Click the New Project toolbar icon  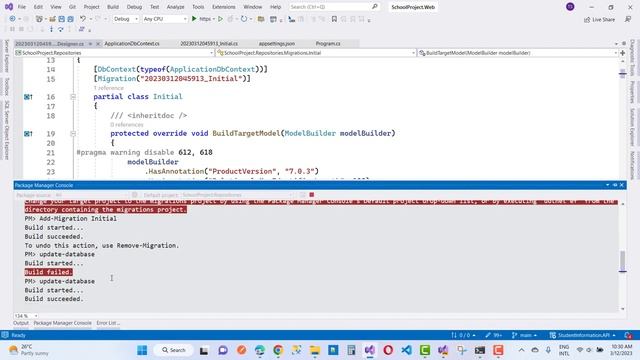click(39, 19)
